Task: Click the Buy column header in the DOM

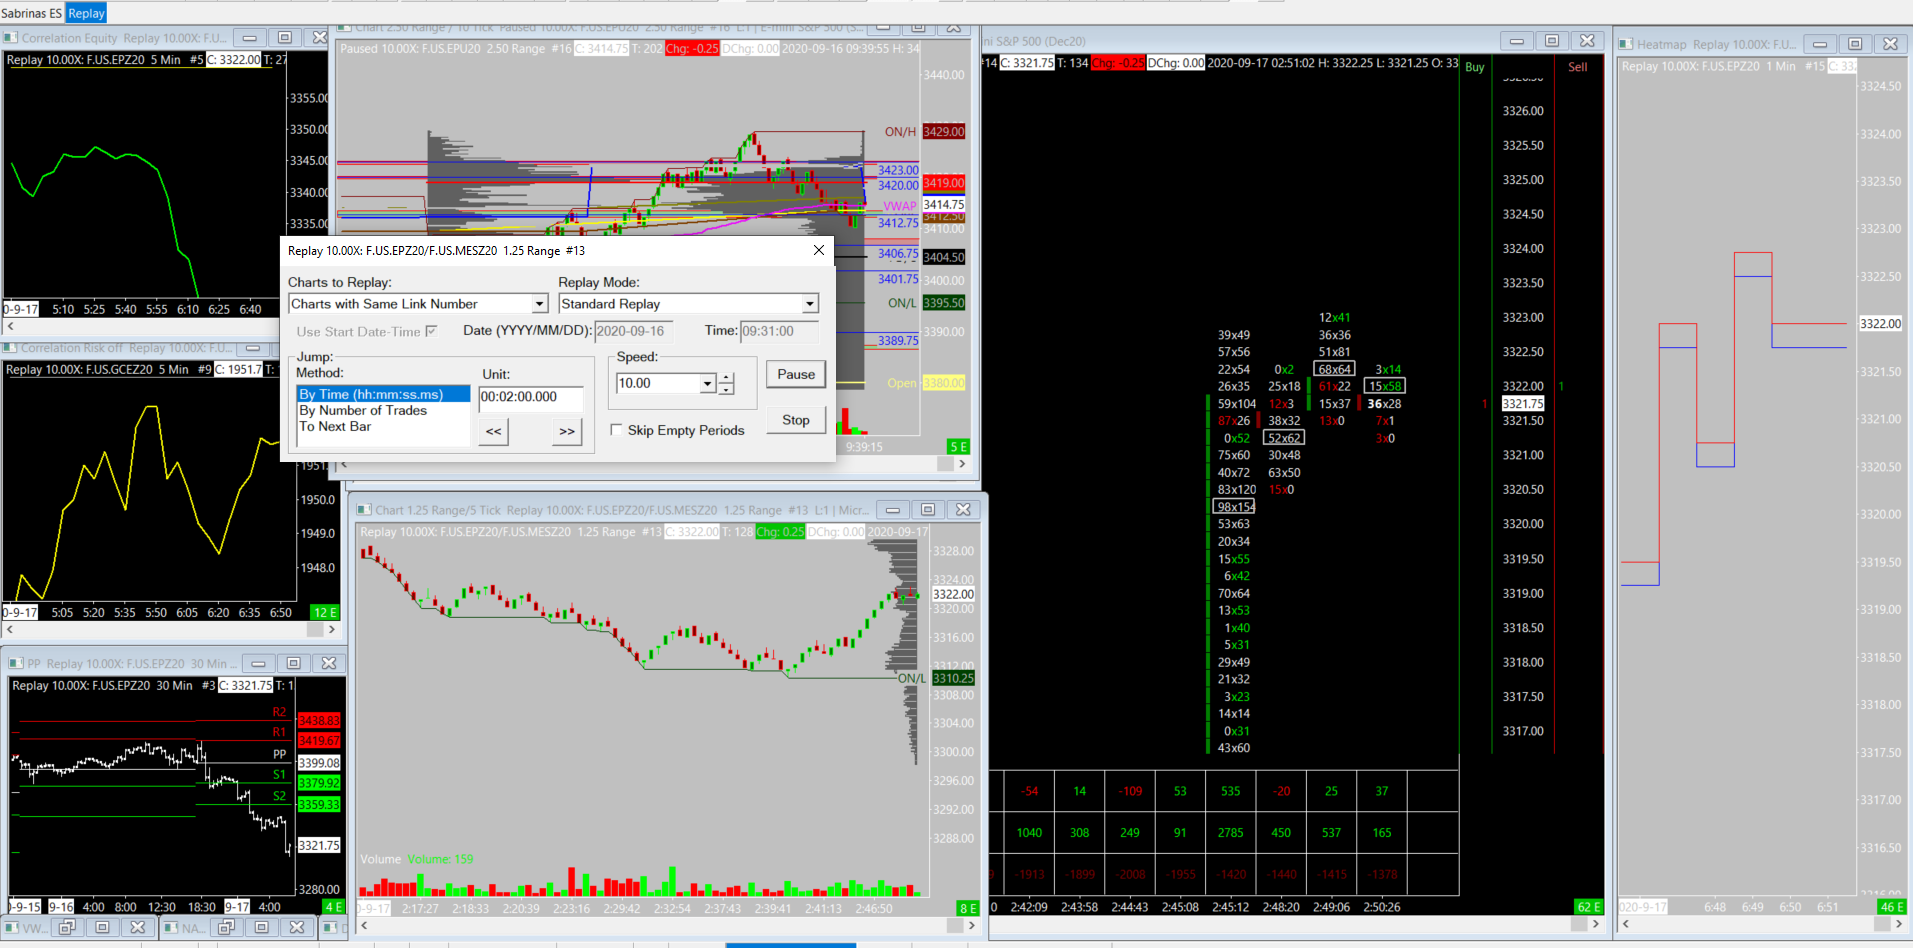Action: tap(1475, 67)
